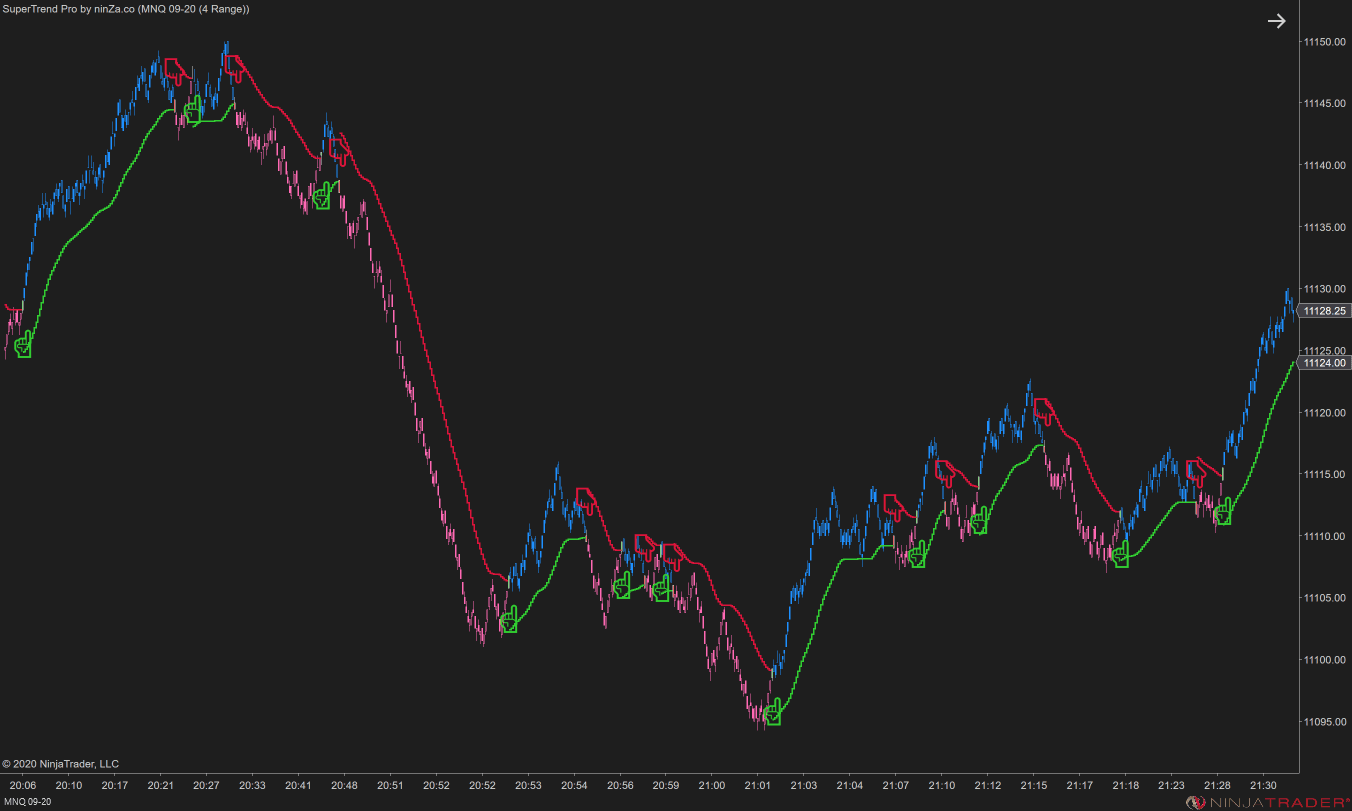Click the green thumbs-up signal at chart's far left
The width and height of the screenshot is (1352, 811).
click(22, 345)
